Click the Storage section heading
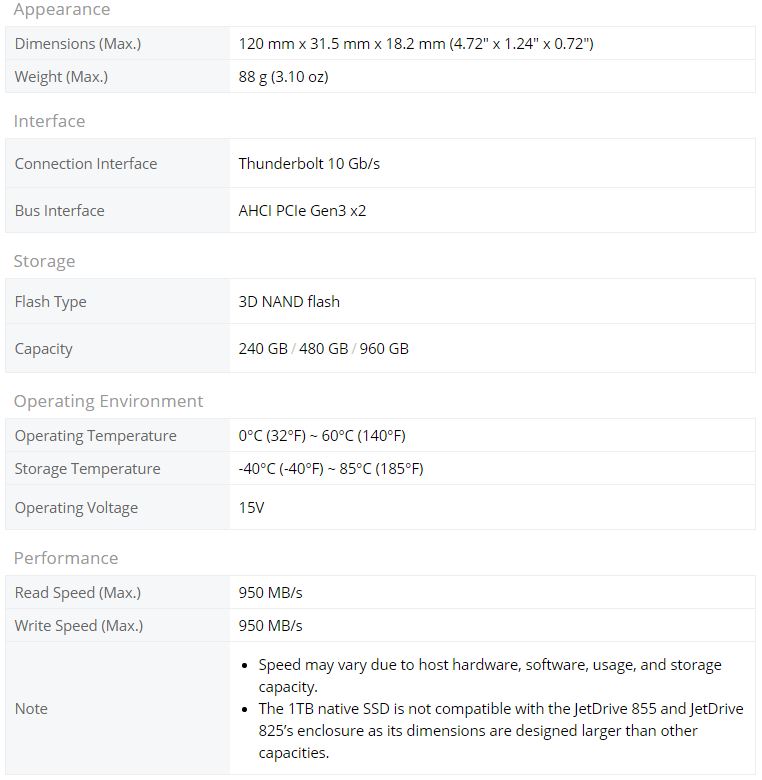Screen dimensions: 762x780 44,261
